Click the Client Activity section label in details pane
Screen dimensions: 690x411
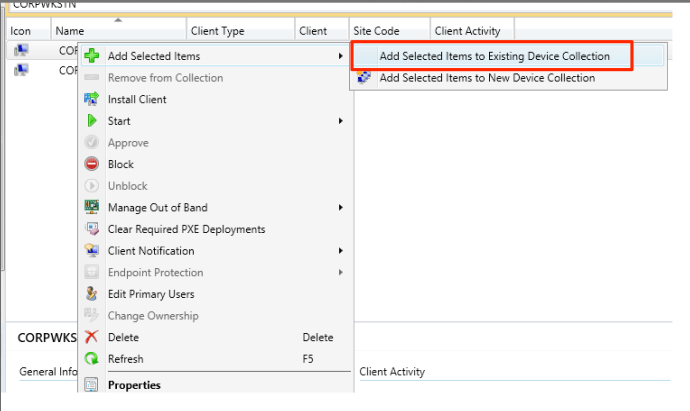(392, 371)
